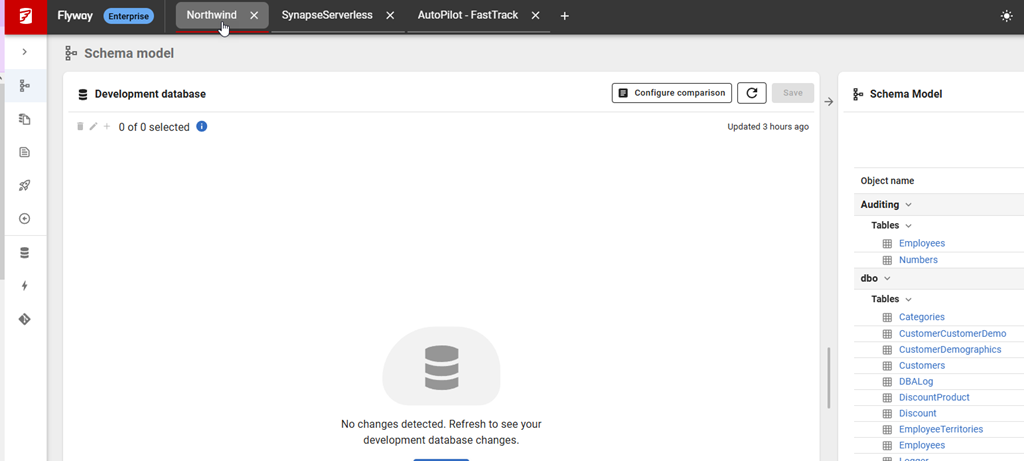Open Schema model page in sidebar
1024x461 pixels.
tap(24, 86)
